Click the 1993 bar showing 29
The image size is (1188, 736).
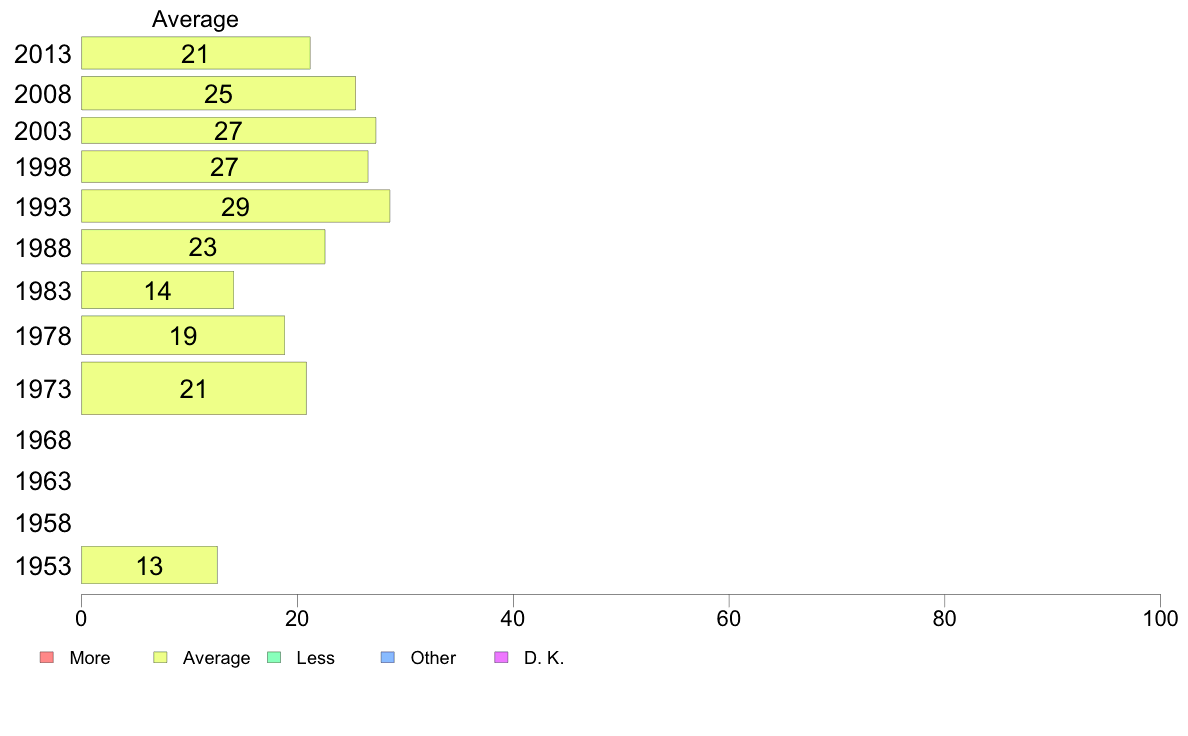(236, 206)
